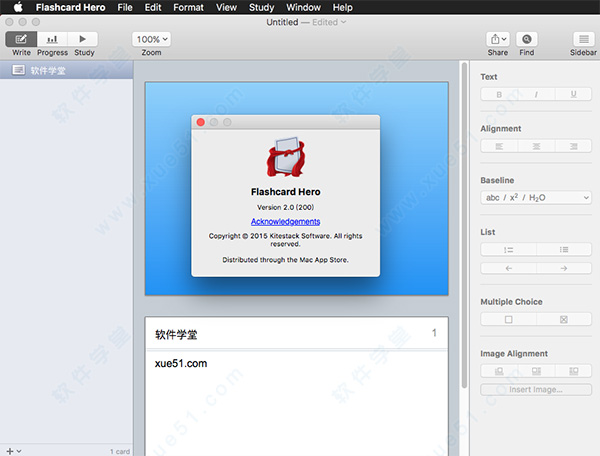Click the card answer text xue51.com
Screen dimensions: 600x456
(x=181, y=363)
